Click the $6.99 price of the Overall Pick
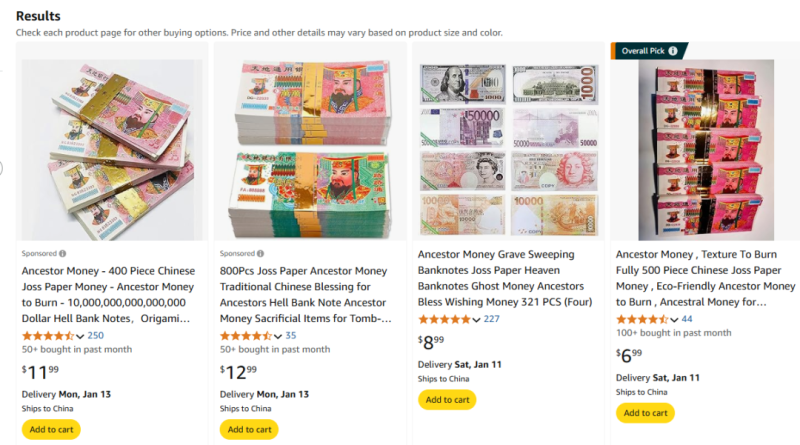The width and height of the screenshot is (800, 445). pos(630,355)
